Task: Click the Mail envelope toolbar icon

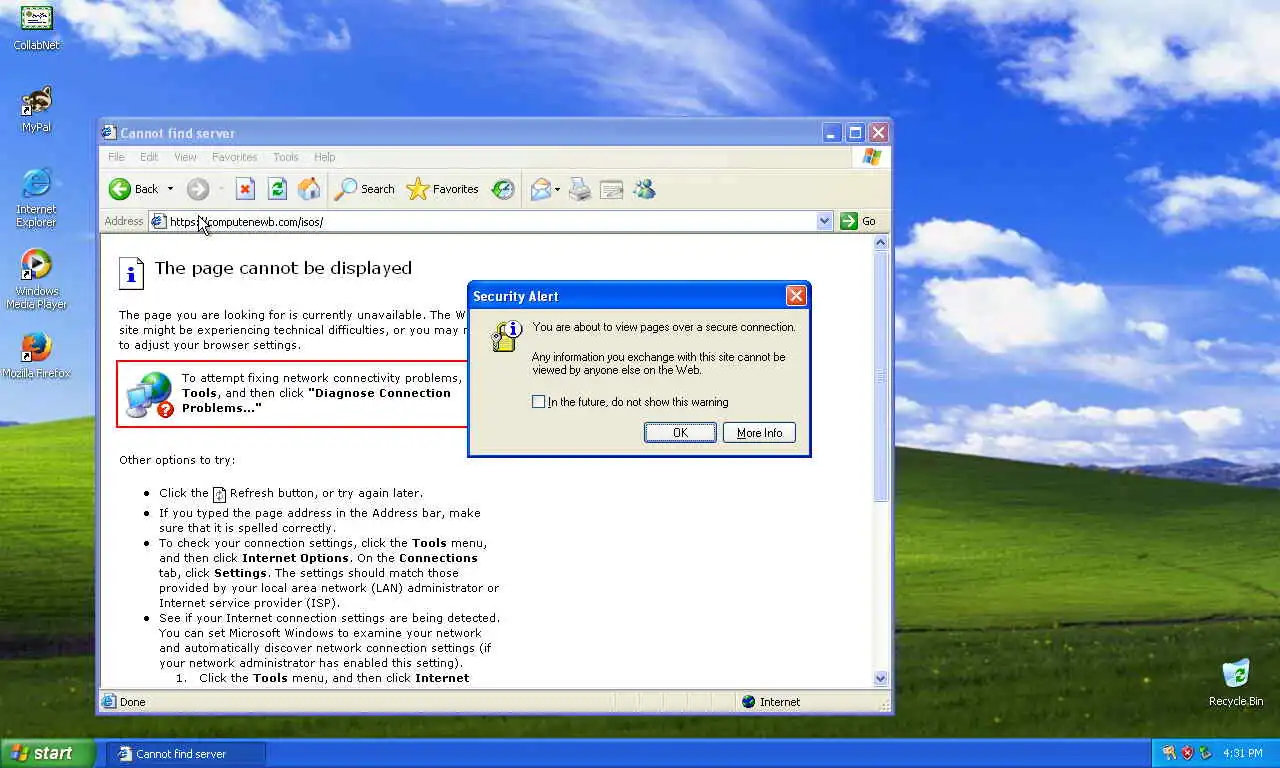Action: [x=541, y=189]
